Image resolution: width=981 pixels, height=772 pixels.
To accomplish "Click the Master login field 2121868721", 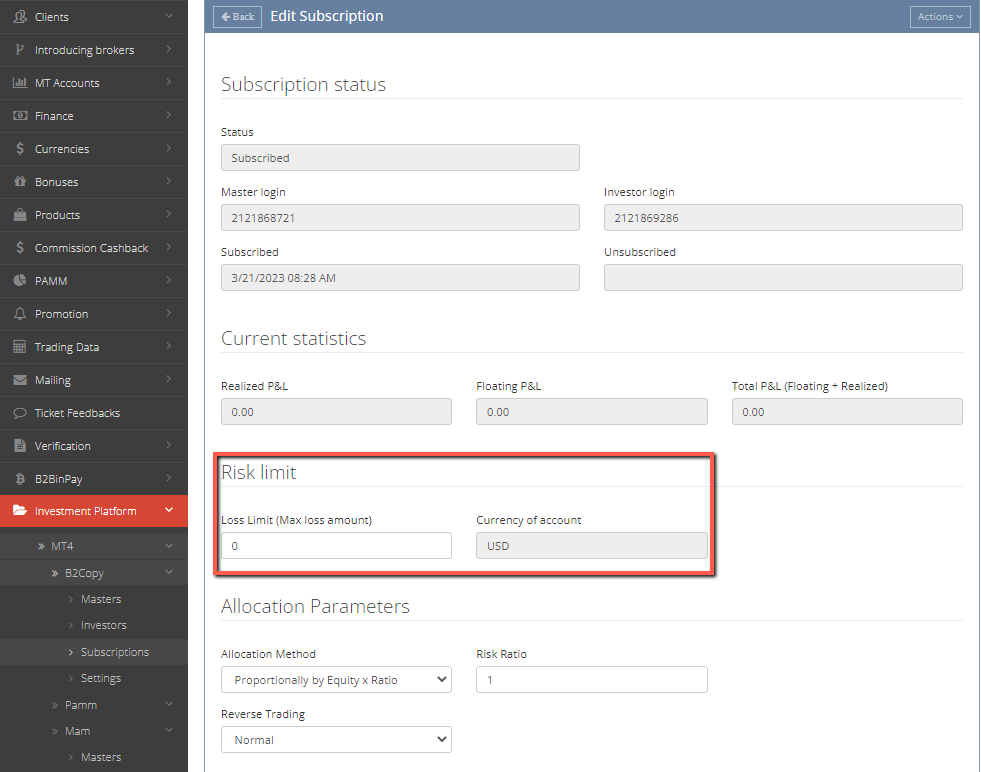I will pyautogui.click(x=400, y=218).
